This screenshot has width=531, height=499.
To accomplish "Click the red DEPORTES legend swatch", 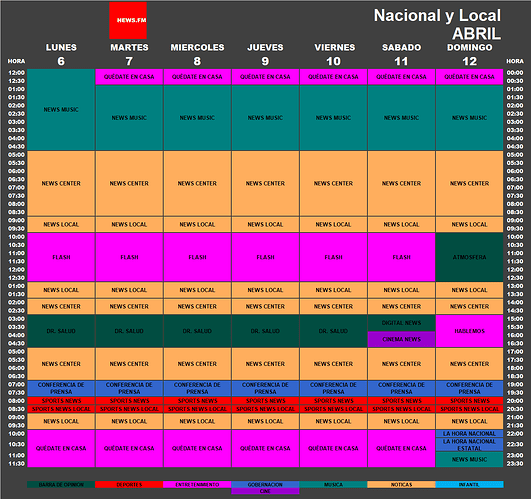I will [x=129, y=485].
